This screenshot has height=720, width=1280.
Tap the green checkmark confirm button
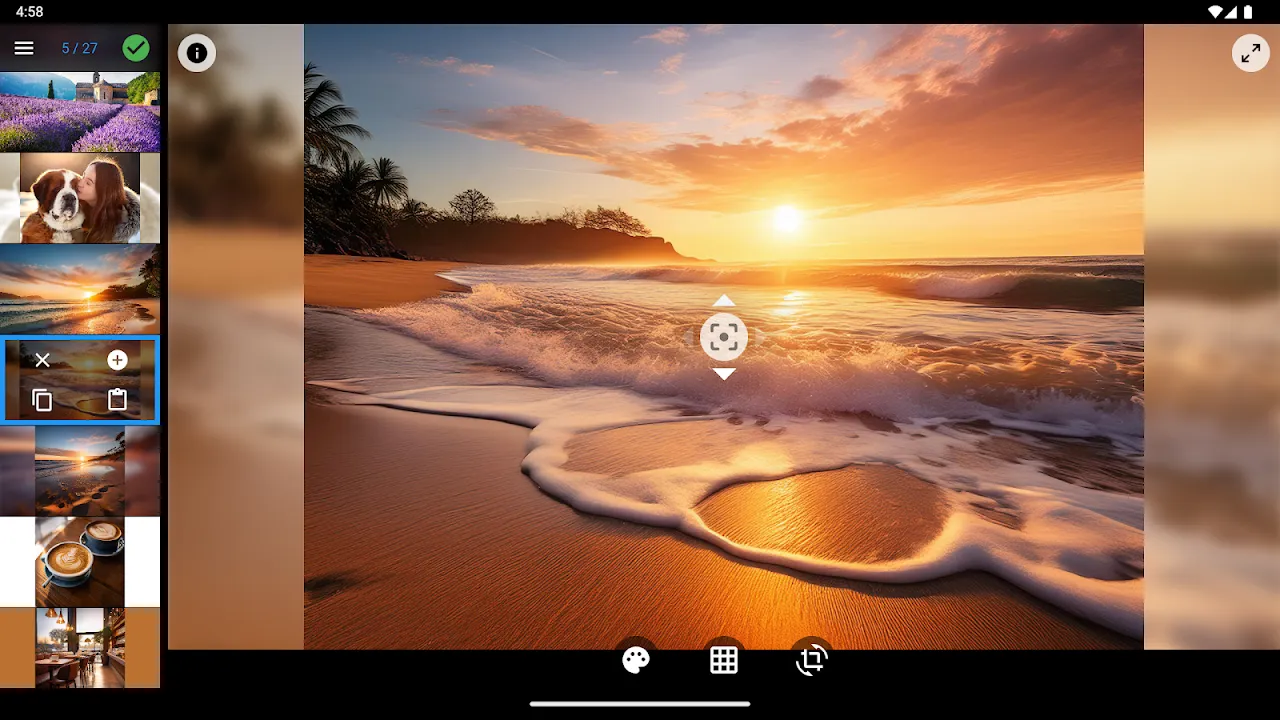[135, 48]
